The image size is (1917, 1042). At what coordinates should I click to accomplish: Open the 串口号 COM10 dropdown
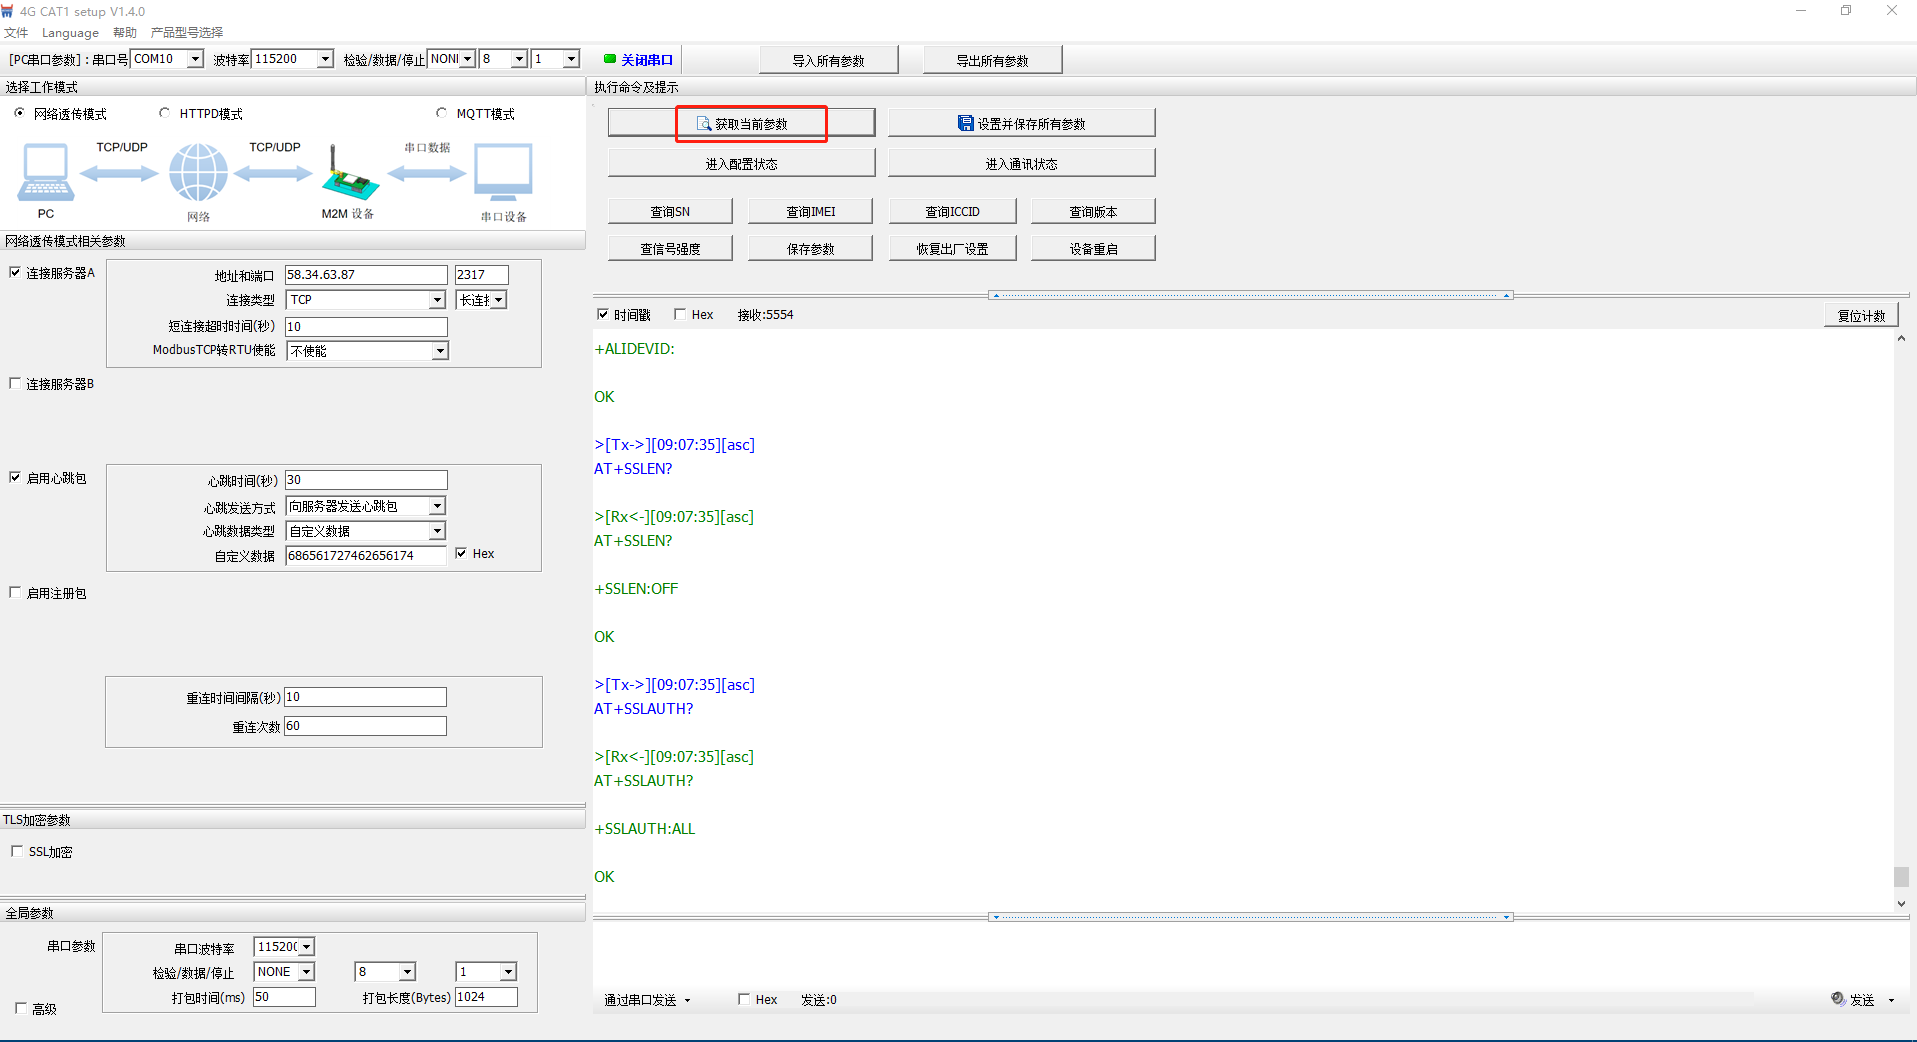pos(195,59)
